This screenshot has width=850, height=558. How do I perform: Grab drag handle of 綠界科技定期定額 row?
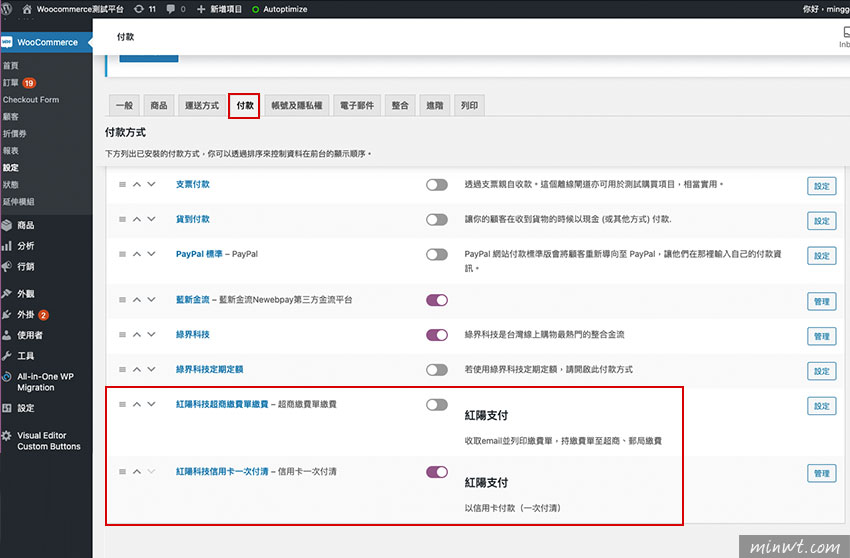123,369
